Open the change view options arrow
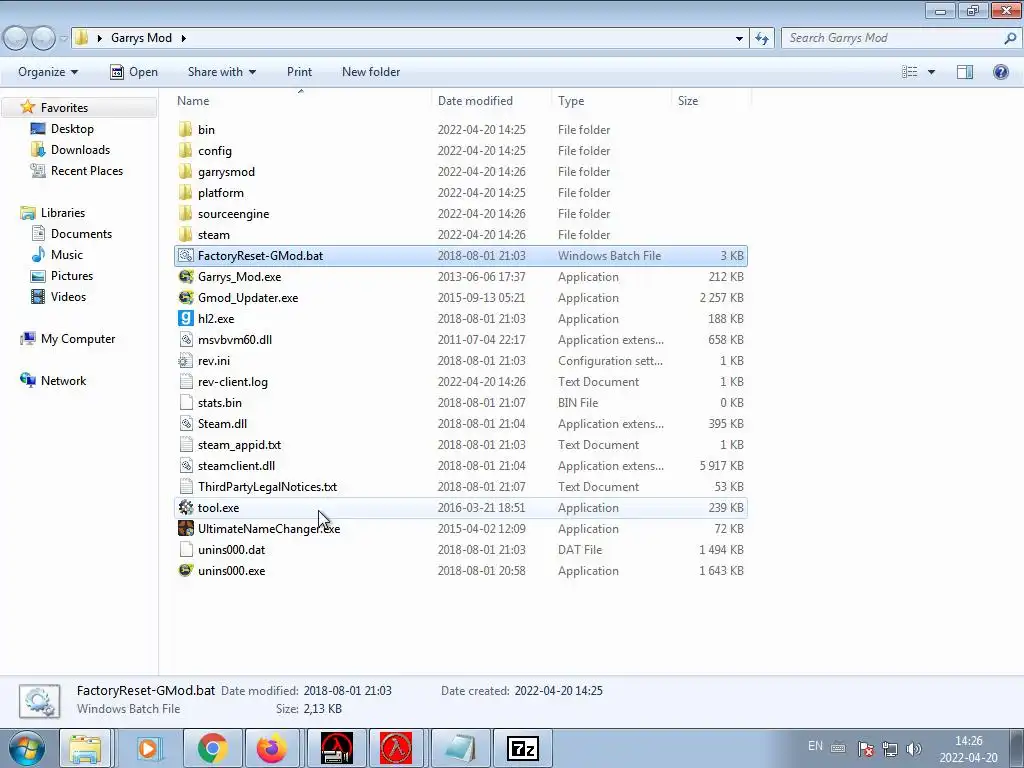The height and width of the screenshot is (768, 1024). click(931, 72)
